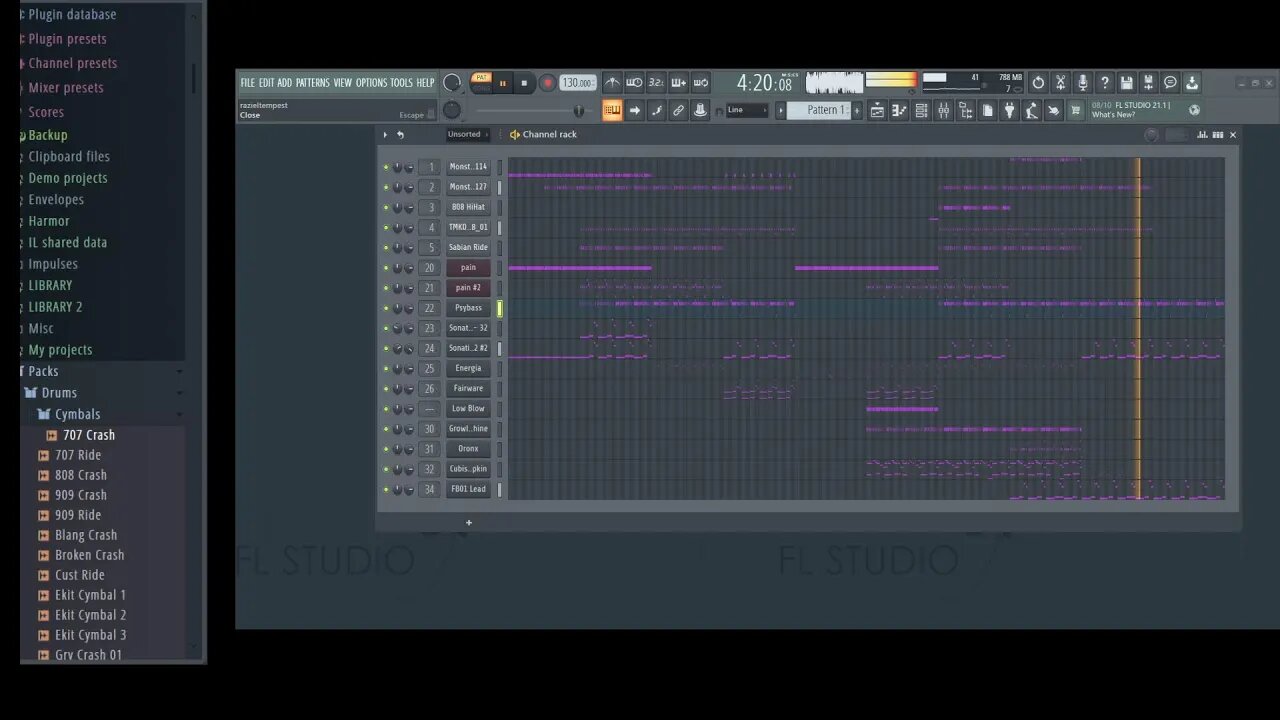
Task: Toggle PAT/SONG playback mode
Action: (x=482, y=82)
